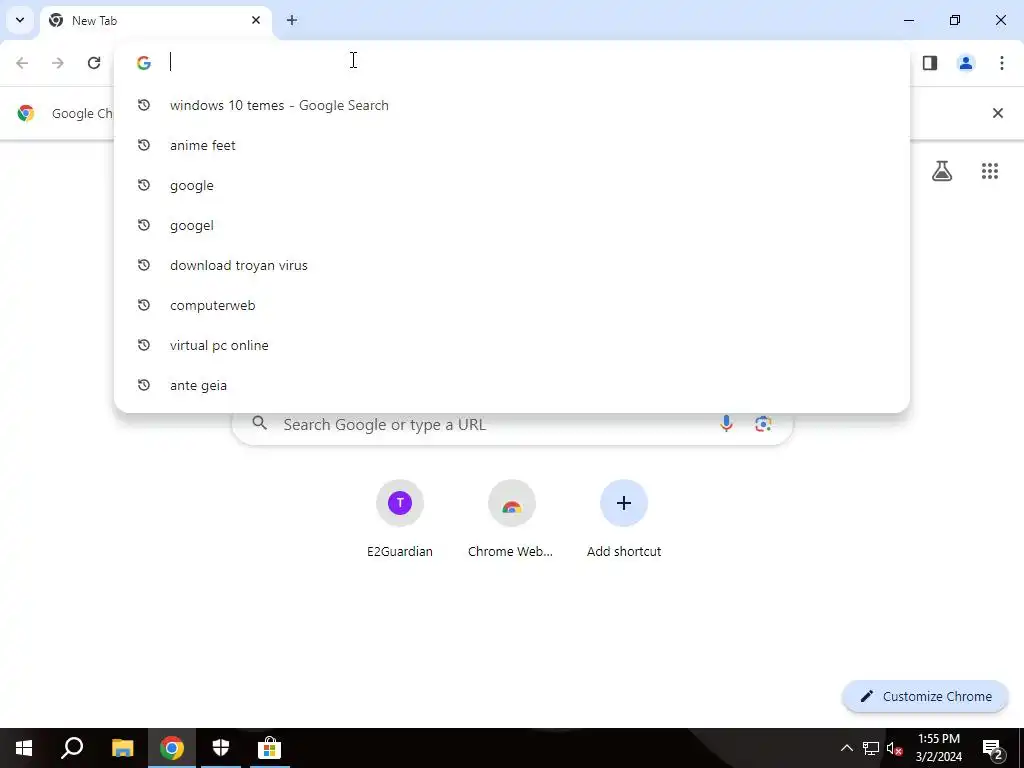Image resolution: width=1024 pixels, height=768 pixels.
Task: Close the New Tab tab
Action: tap(256, 20)
